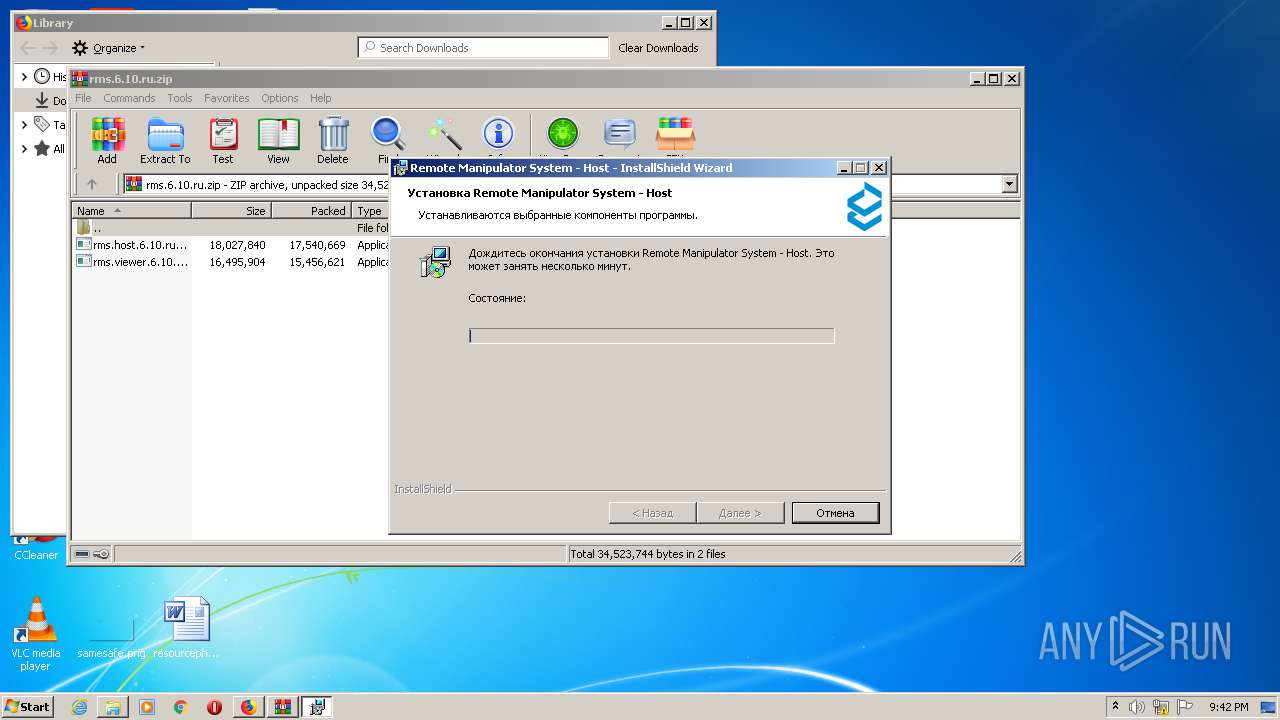Open Internet Explorer from taskbar
This screenshot has height=720, width=1280.
[x=79, y=707]
